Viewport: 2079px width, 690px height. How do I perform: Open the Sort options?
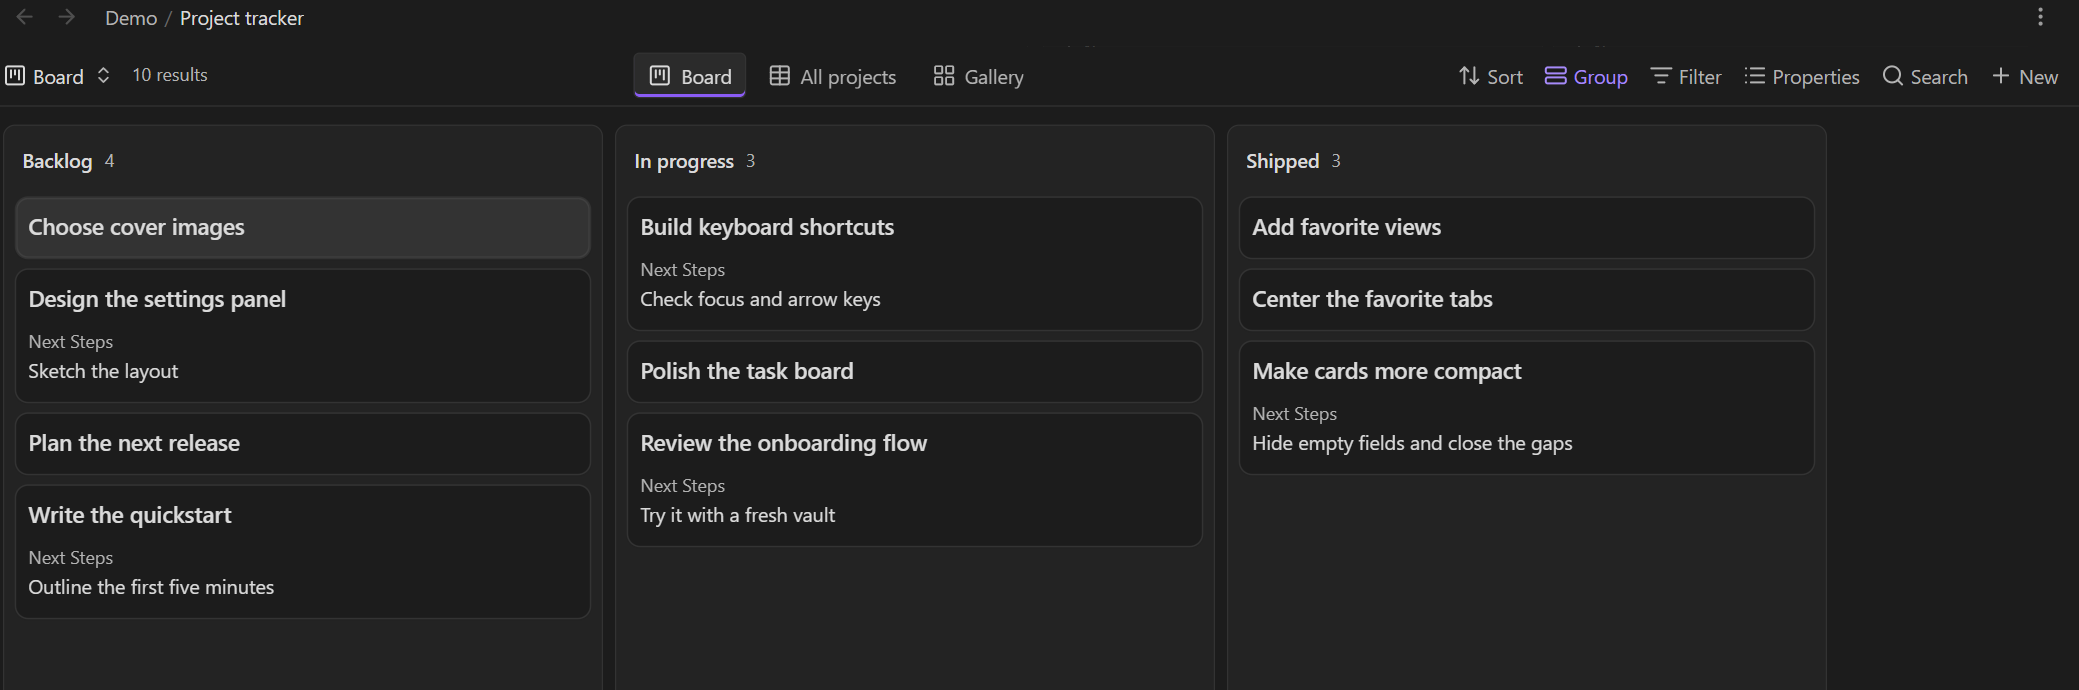pyautogui.click(x=1491, y=76)
